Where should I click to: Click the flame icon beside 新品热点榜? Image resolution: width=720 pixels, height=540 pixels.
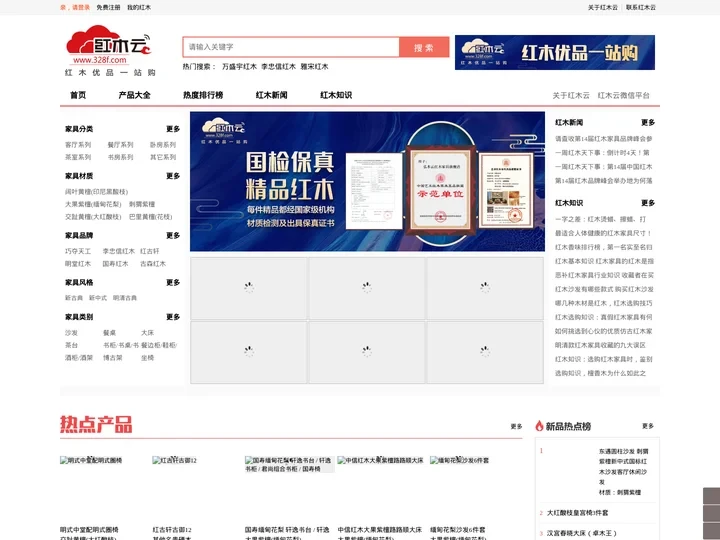[x=540, y=426]
